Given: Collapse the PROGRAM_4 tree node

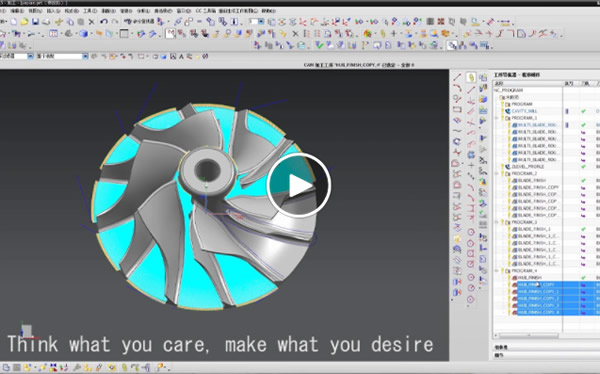Looking at the screenshot, I should pyautogui.click(x=497, y=271).
